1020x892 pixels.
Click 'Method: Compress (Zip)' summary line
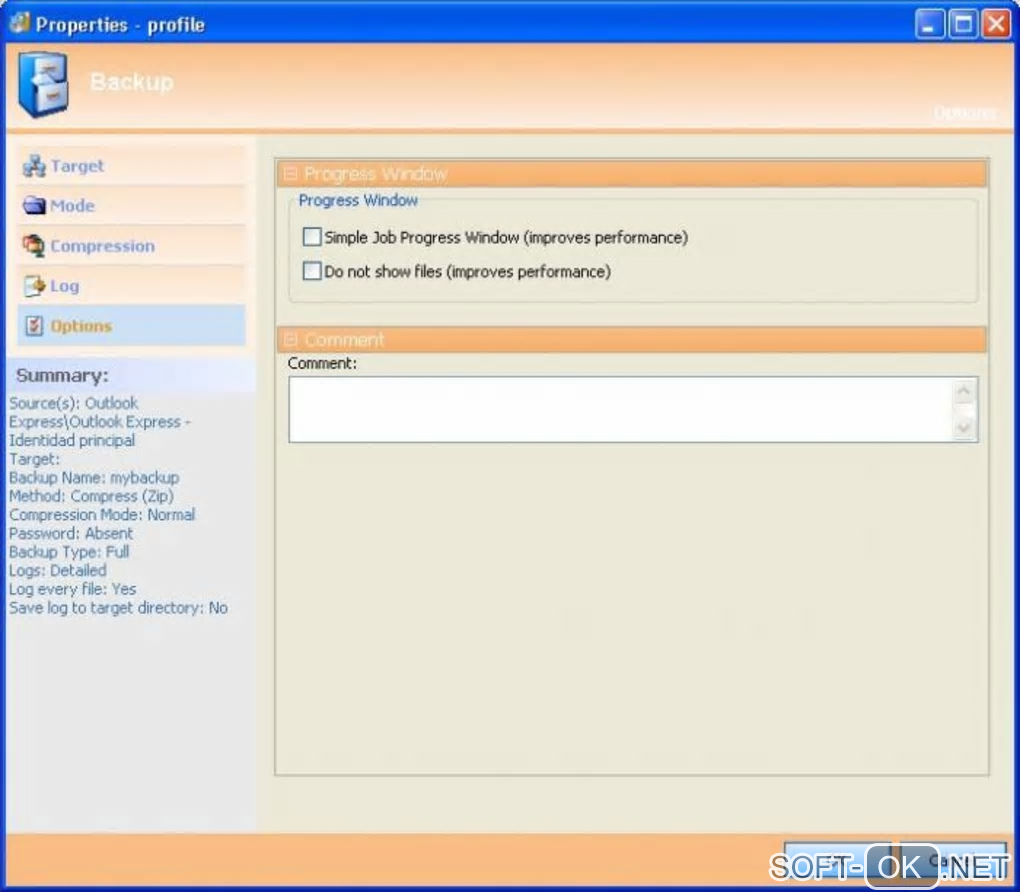point(91,496)
